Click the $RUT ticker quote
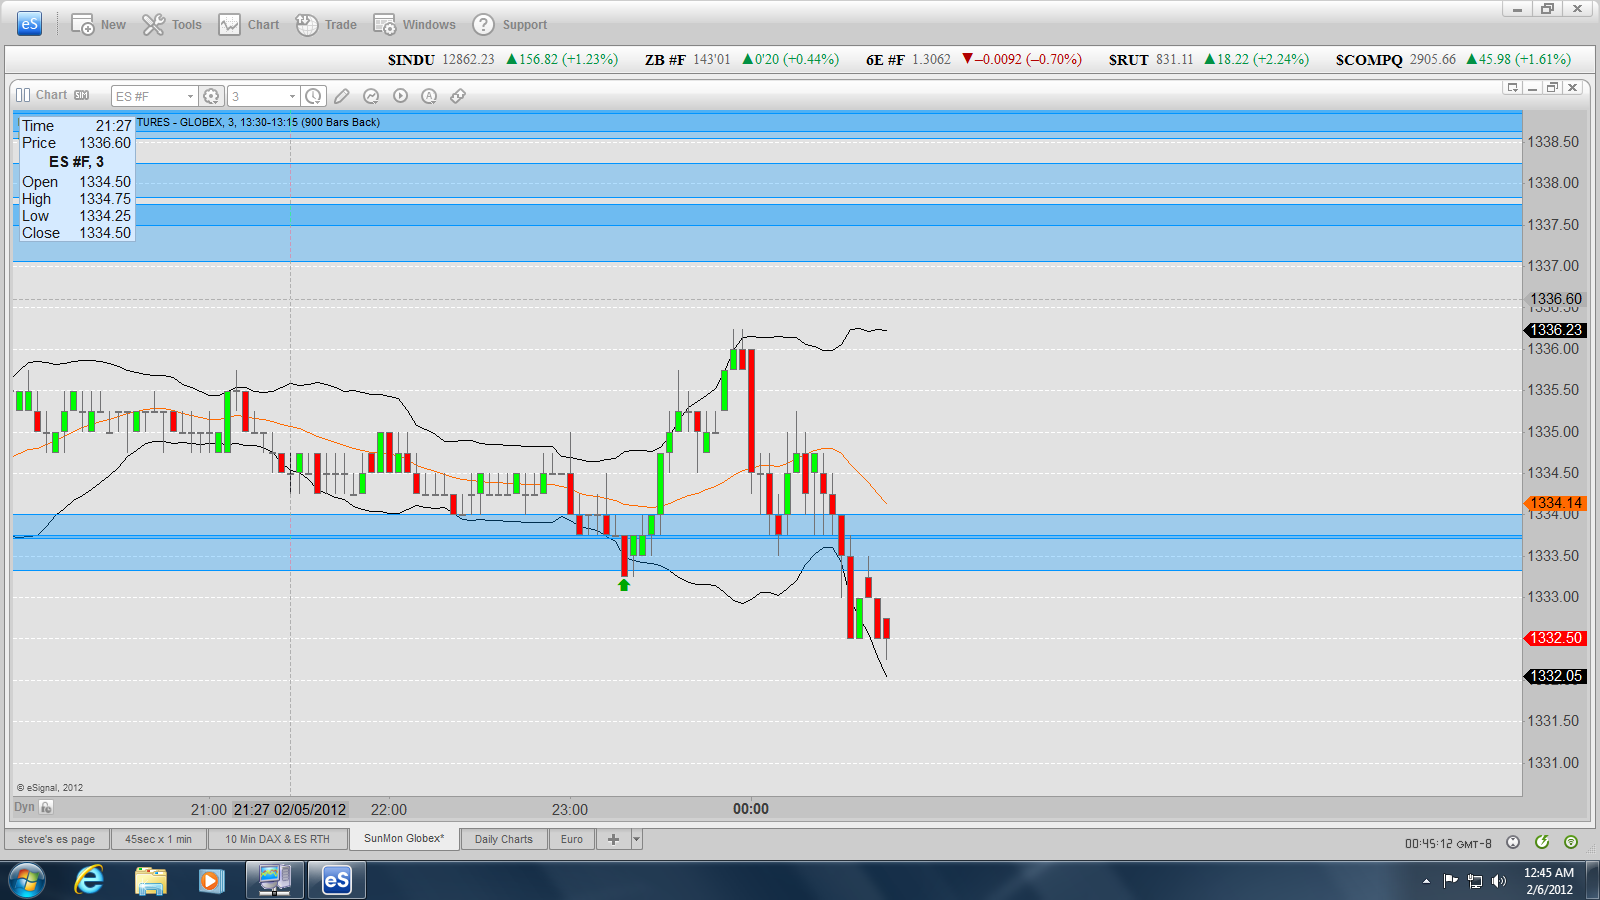1600x900 pixels. (1208, 60)
